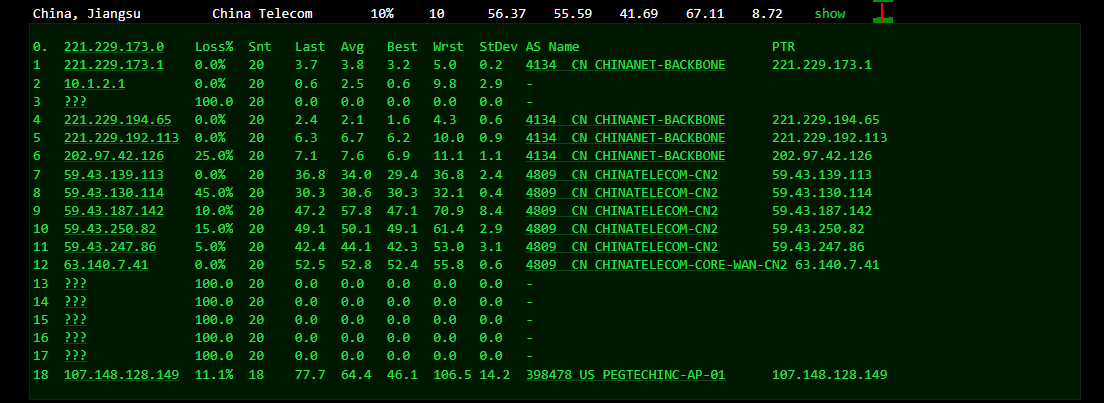The image size is (1104, 403).
Task: Click the CHINATELECOM-CORE-WAN-CN2 AS link
Action: coord(656,265)
